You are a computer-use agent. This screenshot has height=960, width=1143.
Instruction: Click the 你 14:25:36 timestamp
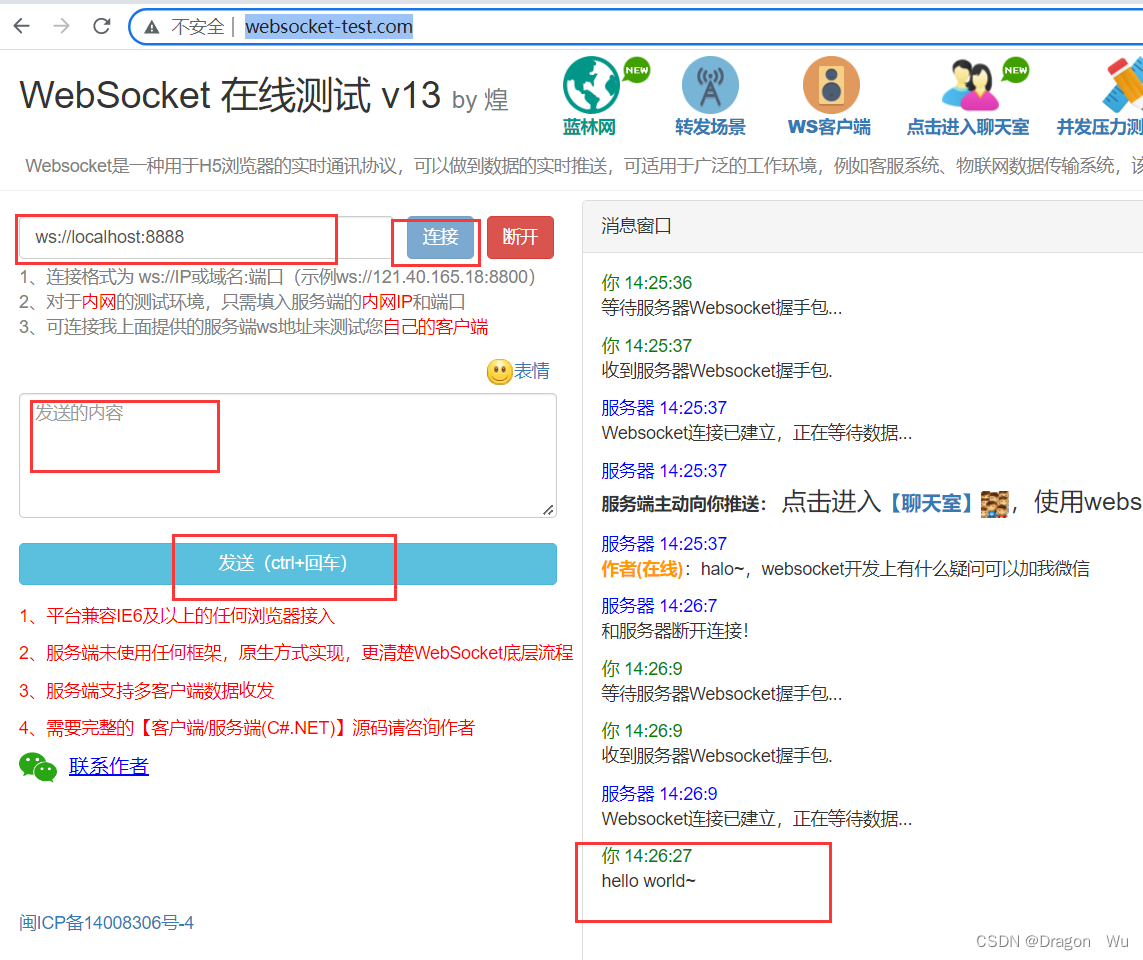coord(647,283)
